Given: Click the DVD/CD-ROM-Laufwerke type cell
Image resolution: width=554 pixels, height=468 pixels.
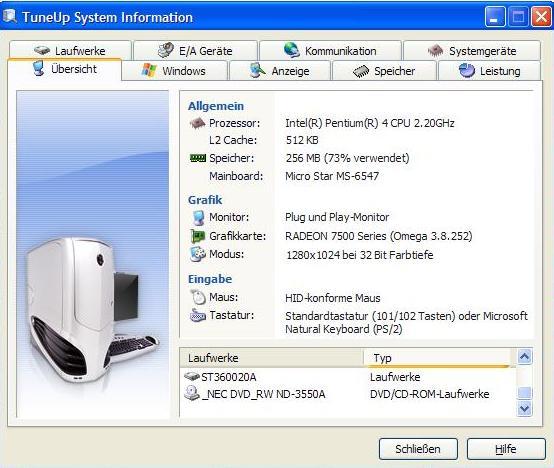Looking at the screenshot, I should tap(430, 394).
